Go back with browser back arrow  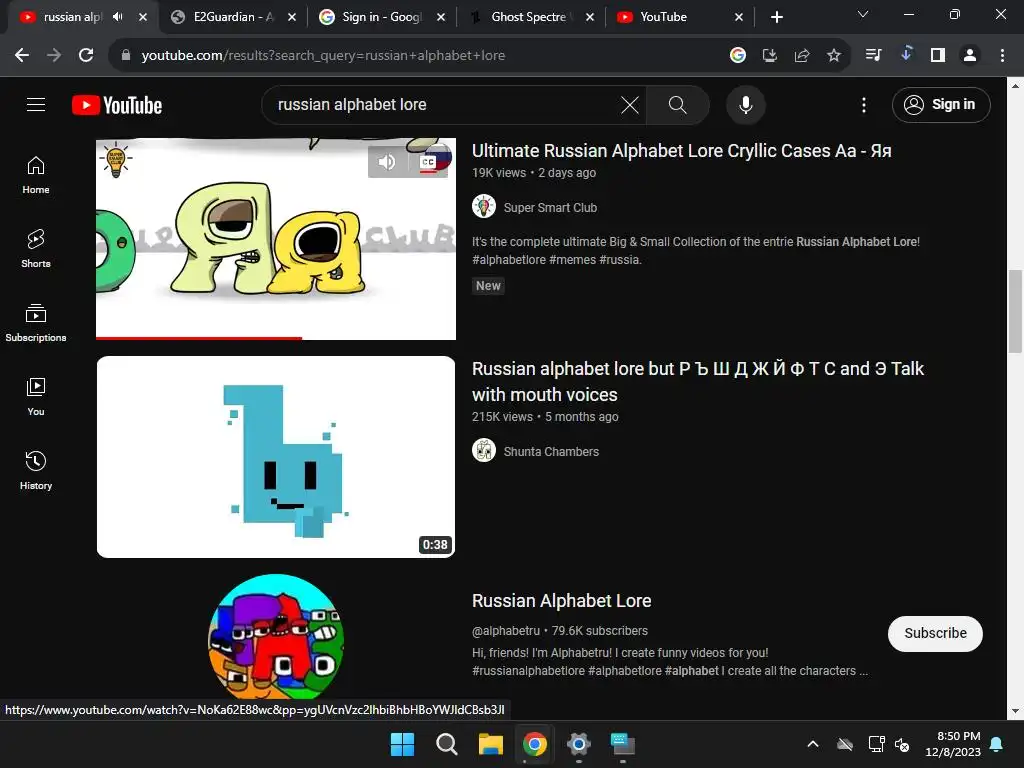22,56
